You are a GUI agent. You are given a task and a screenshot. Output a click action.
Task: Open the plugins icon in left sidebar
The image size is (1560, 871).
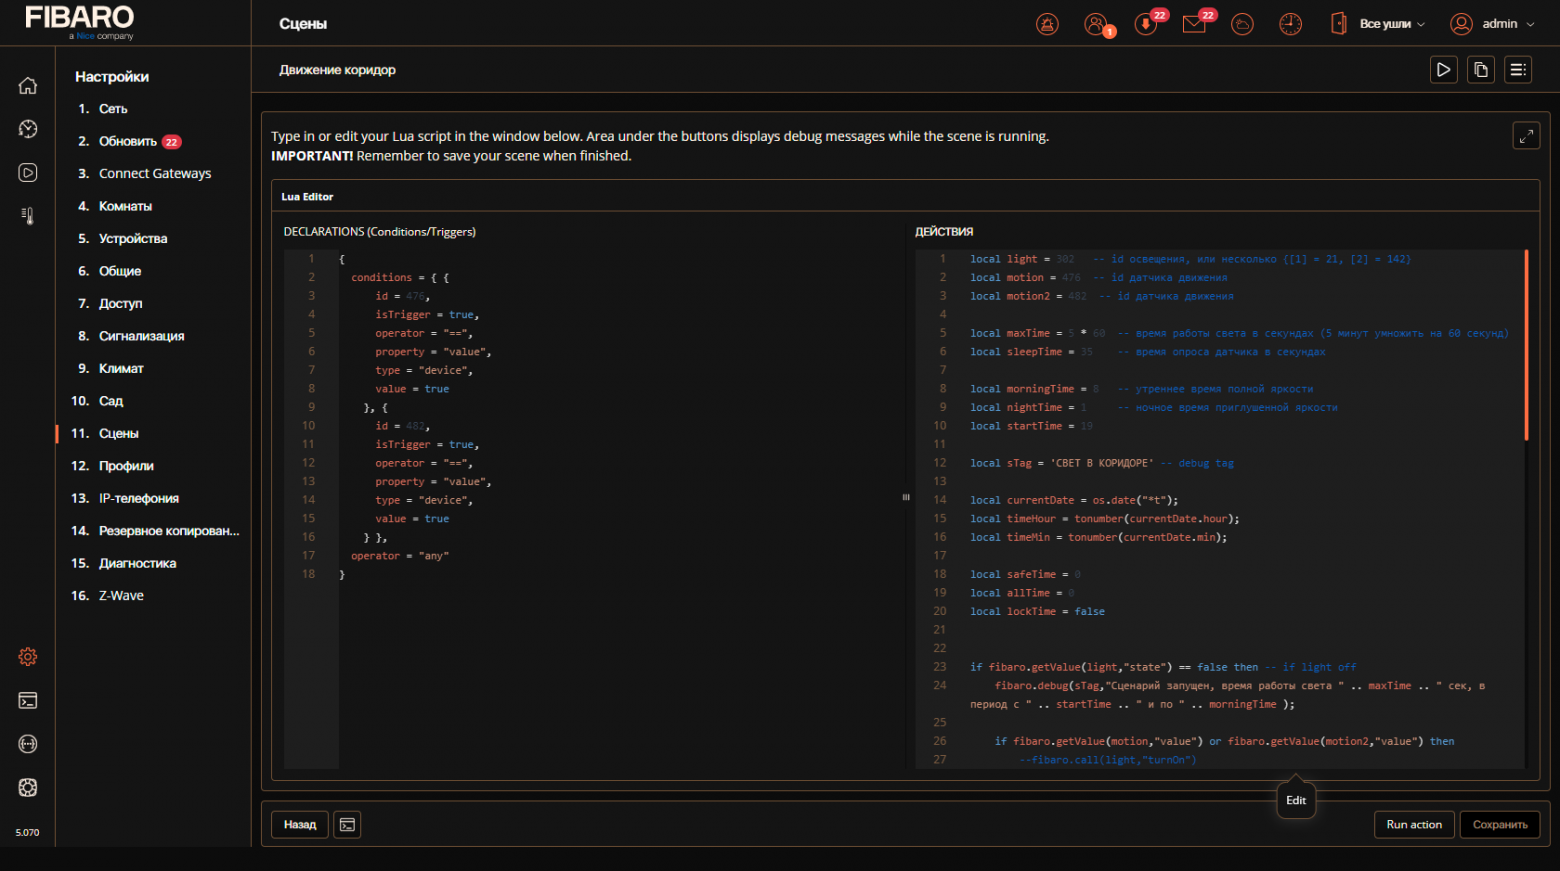[28, 744]
